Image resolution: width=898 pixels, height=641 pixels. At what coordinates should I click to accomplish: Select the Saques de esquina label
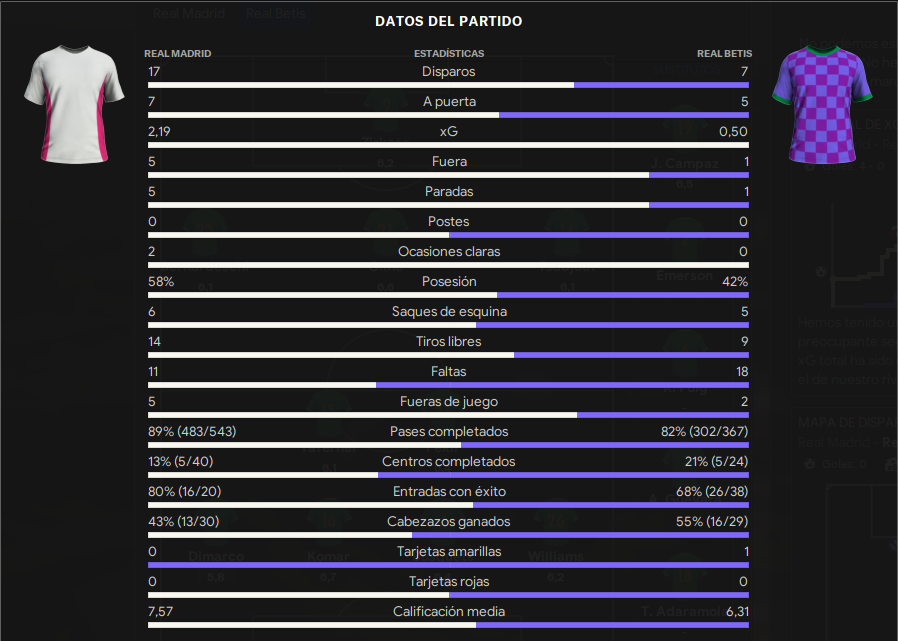(448, 312)
